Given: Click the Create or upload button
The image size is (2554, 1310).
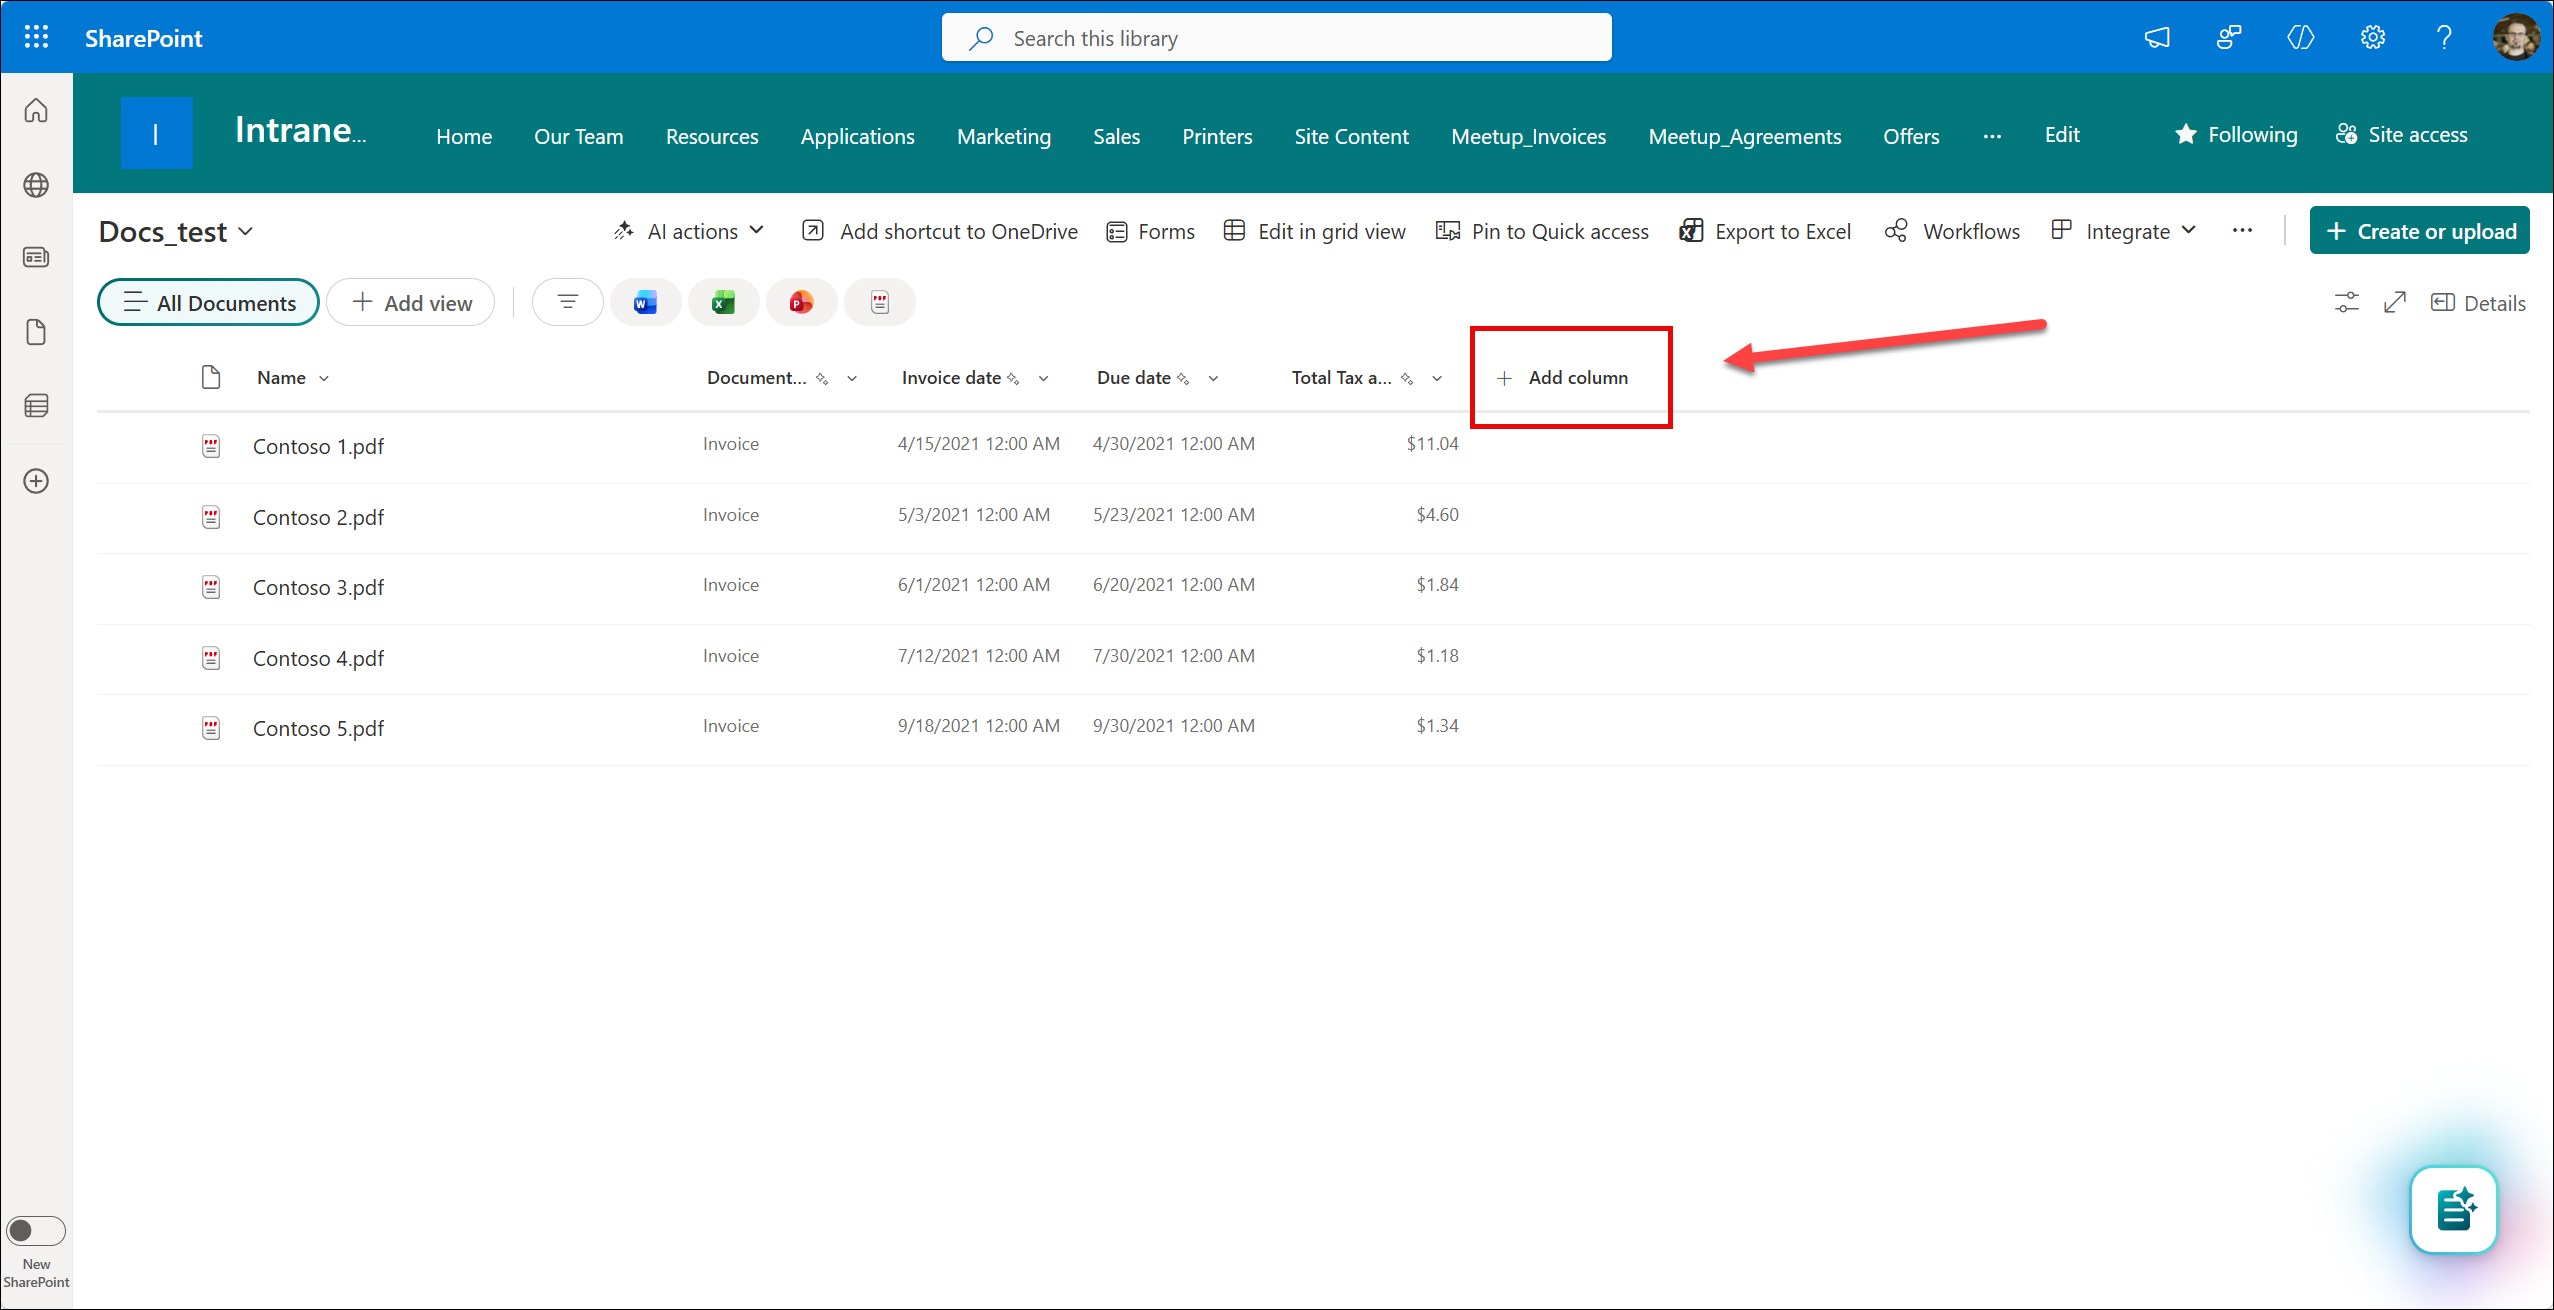Looking at the screenshot, I should tap(2419, 231).
